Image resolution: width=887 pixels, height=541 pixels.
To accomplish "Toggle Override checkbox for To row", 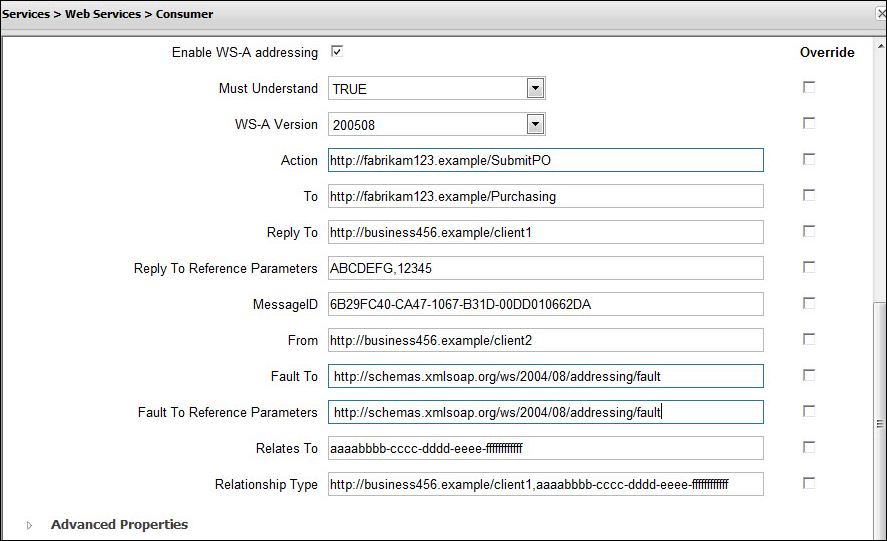I will (809, 195).
